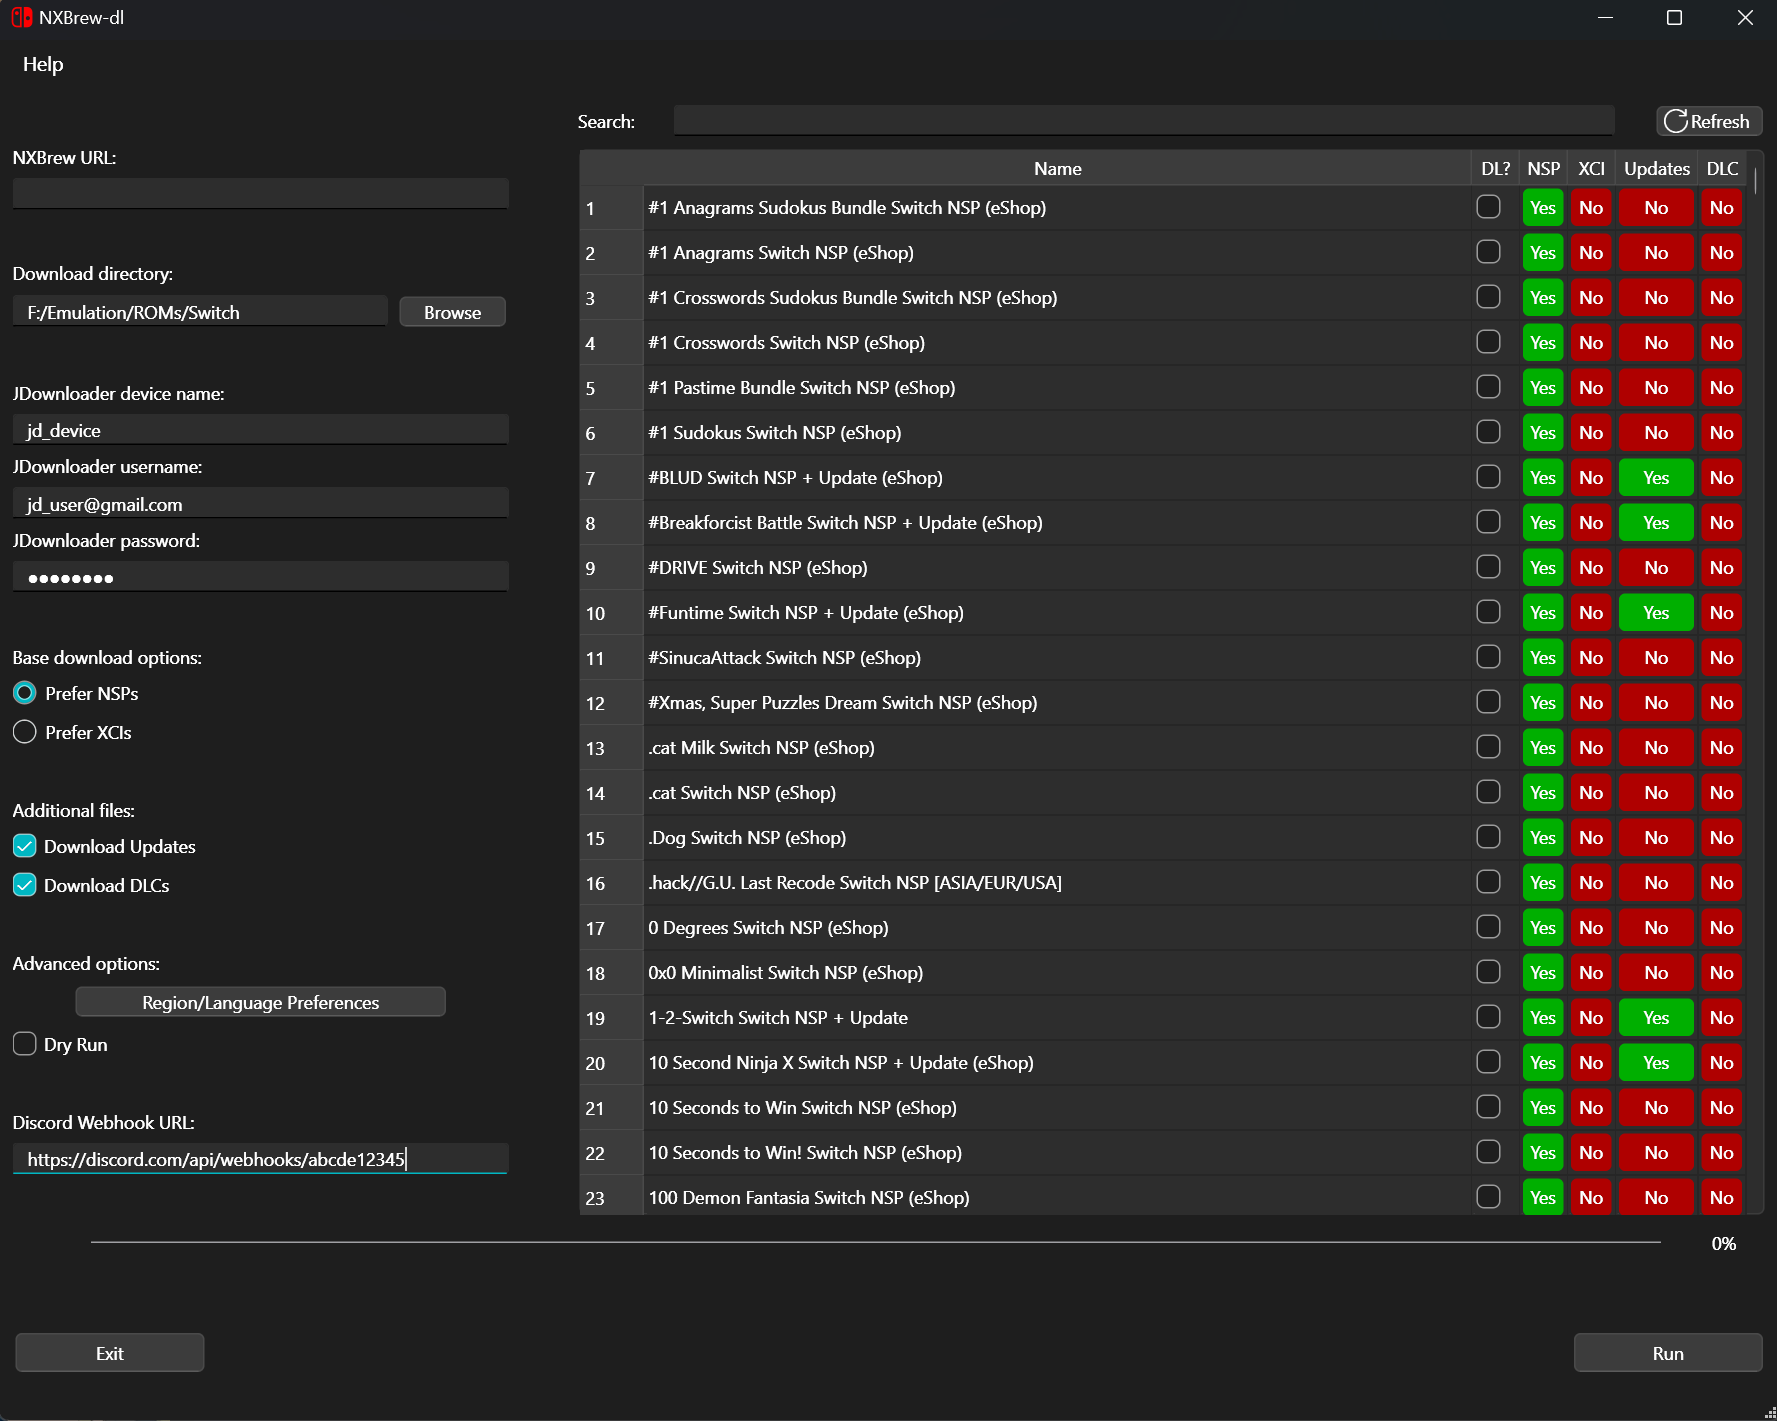Viewport: 1777px width, 1421px height.
Task: Select '.cat Milk Switch NSP (eShop)' text
Action: 761,748
